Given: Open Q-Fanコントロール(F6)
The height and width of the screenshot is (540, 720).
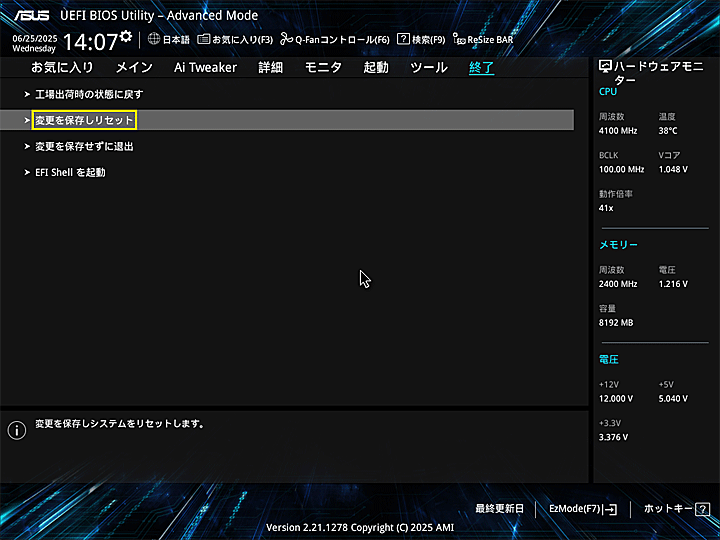Looking at the screenshot, I should point(342,40).
